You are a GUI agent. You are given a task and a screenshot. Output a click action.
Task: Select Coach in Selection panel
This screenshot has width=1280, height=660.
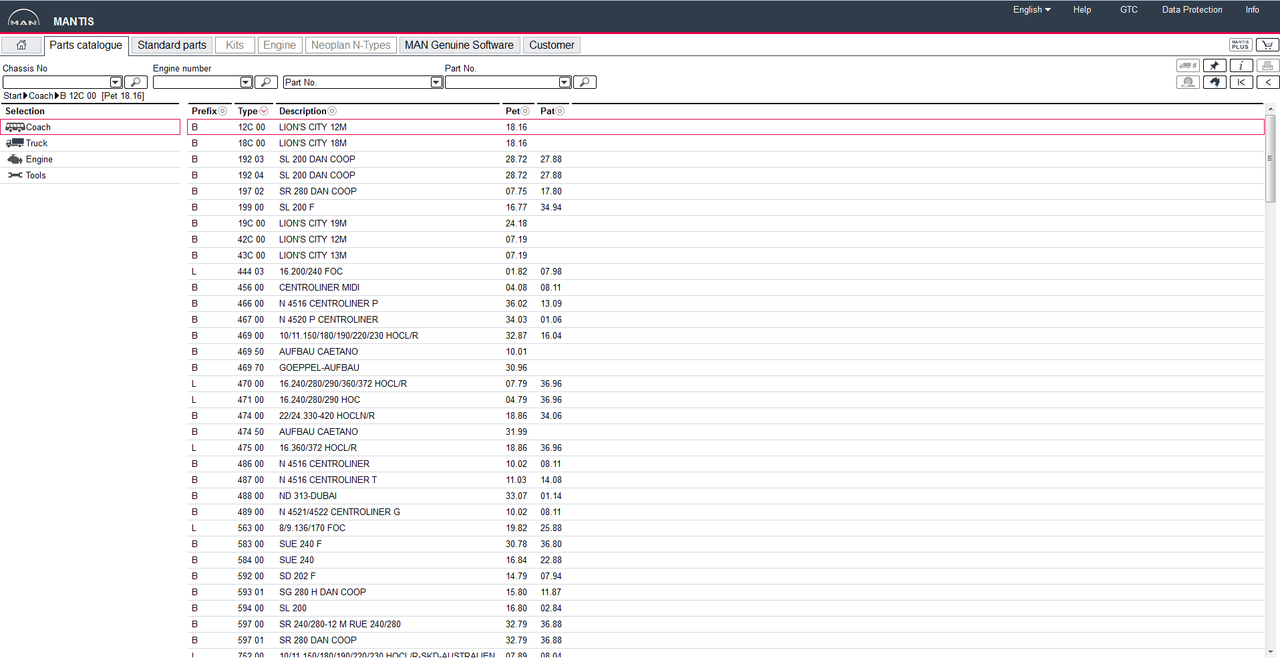(91, 127)
